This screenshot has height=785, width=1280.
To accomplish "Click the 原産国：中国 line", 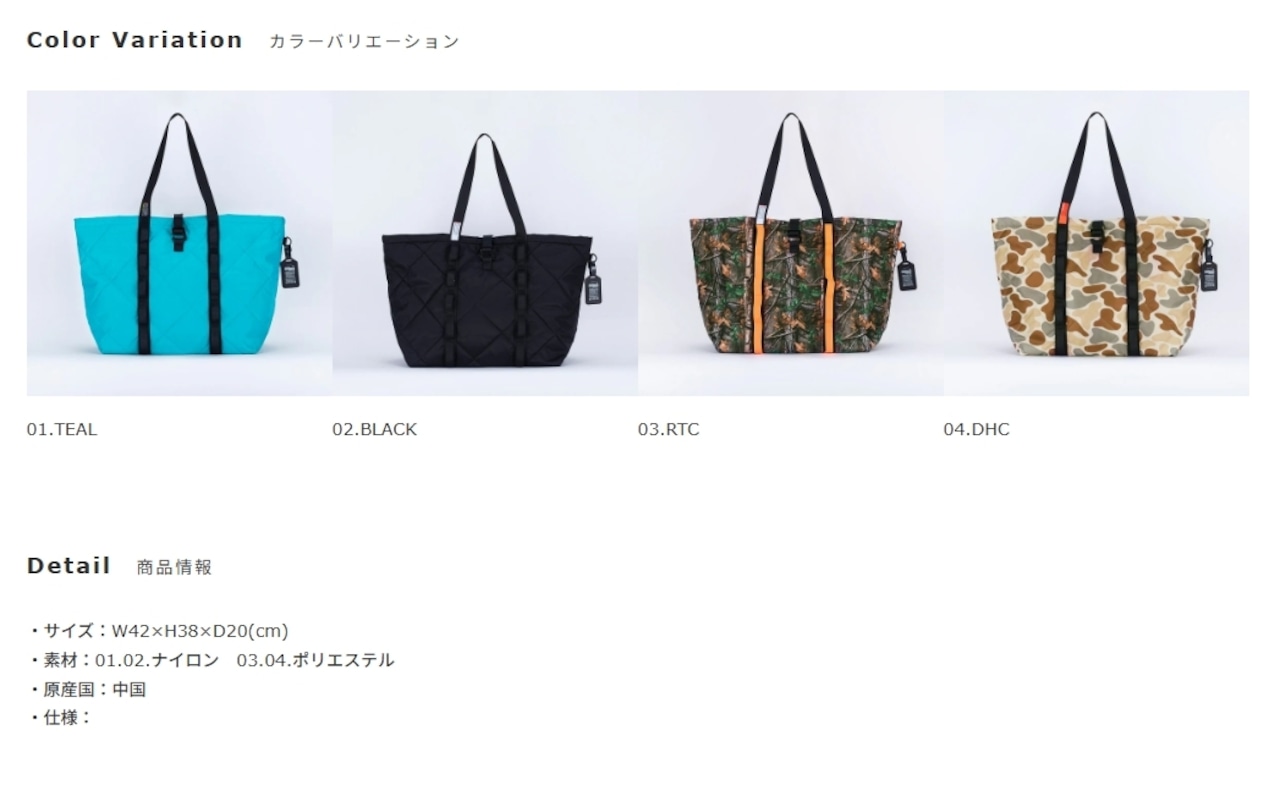I will coord(87,689).
